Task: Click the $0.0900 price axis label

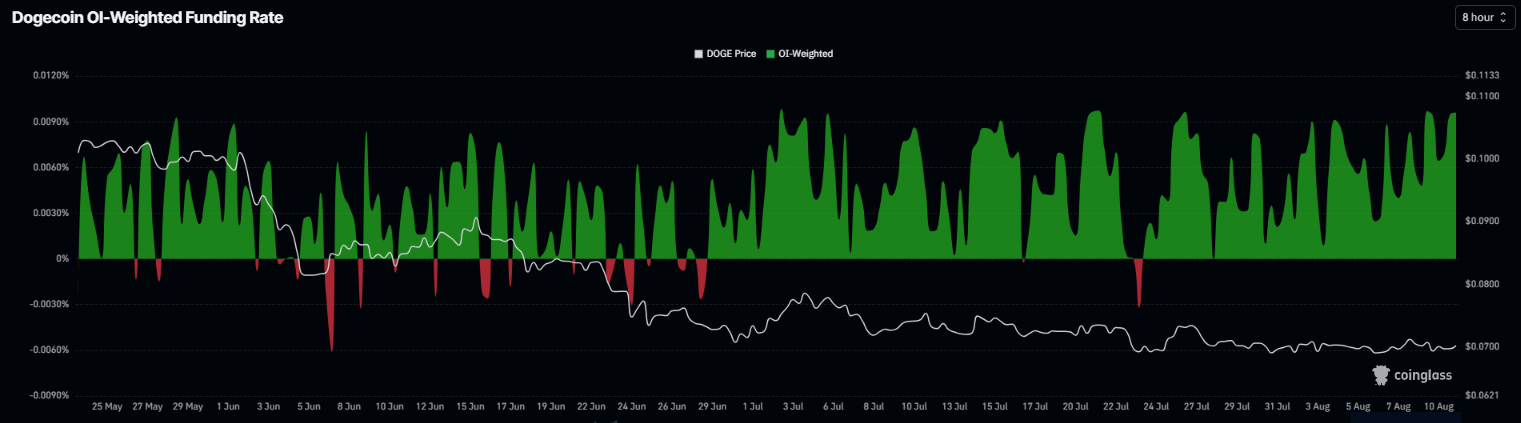Action: click(1483, 221)
